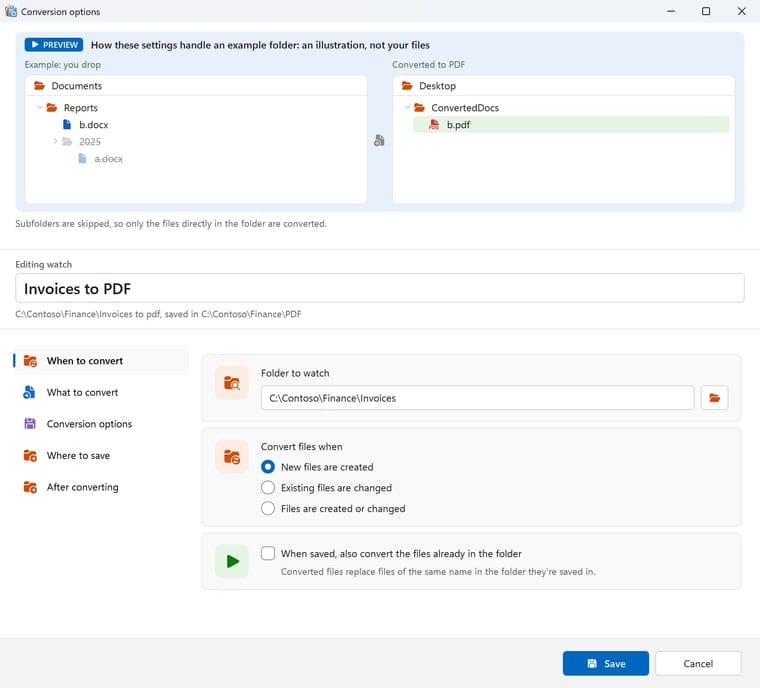Click the app icon in title bar

click(11, 11)
